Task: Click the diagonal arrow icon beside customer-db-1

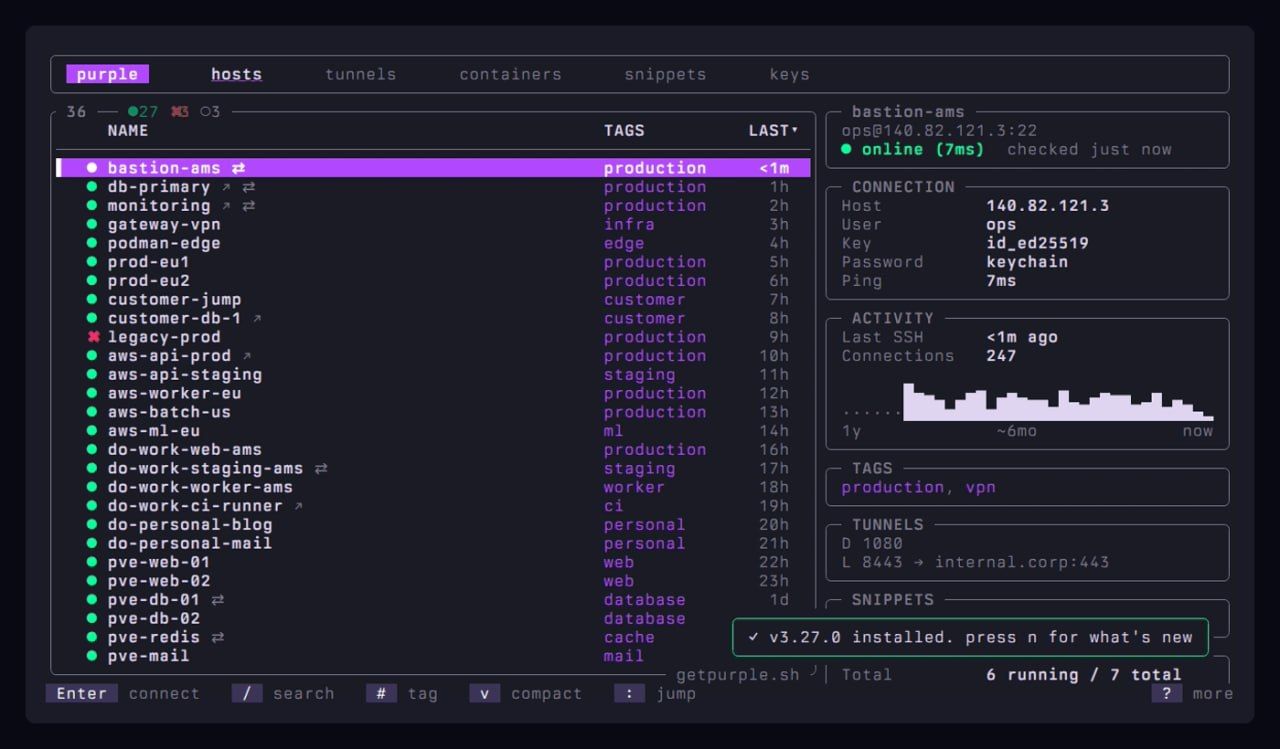Action: (257, 319)
